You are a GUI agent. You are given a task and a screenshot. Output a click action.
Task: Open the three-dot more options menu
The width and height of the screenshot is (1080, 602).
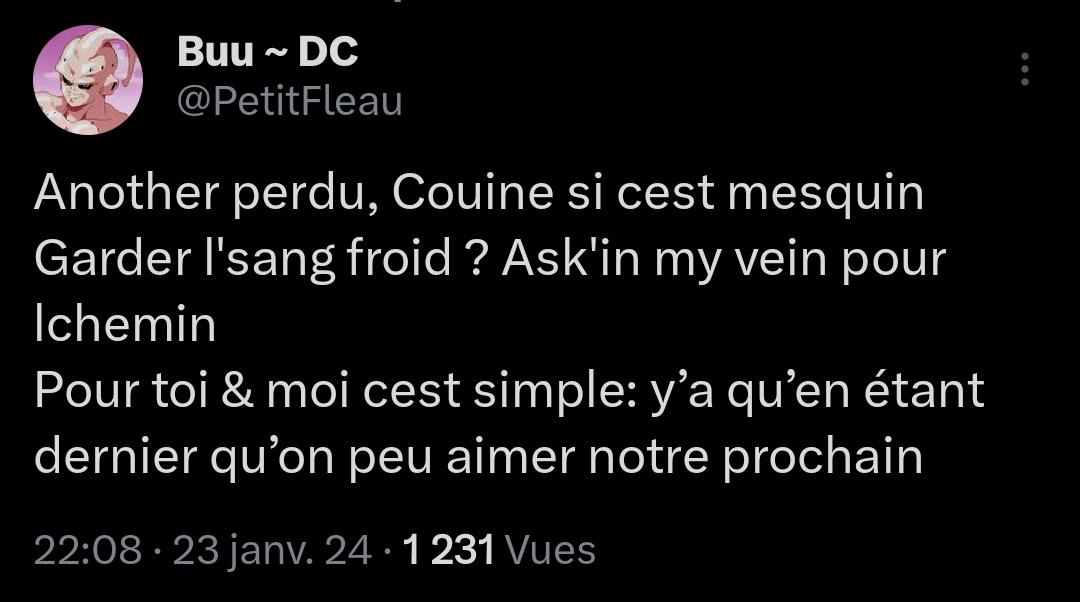coord(1025,69)
